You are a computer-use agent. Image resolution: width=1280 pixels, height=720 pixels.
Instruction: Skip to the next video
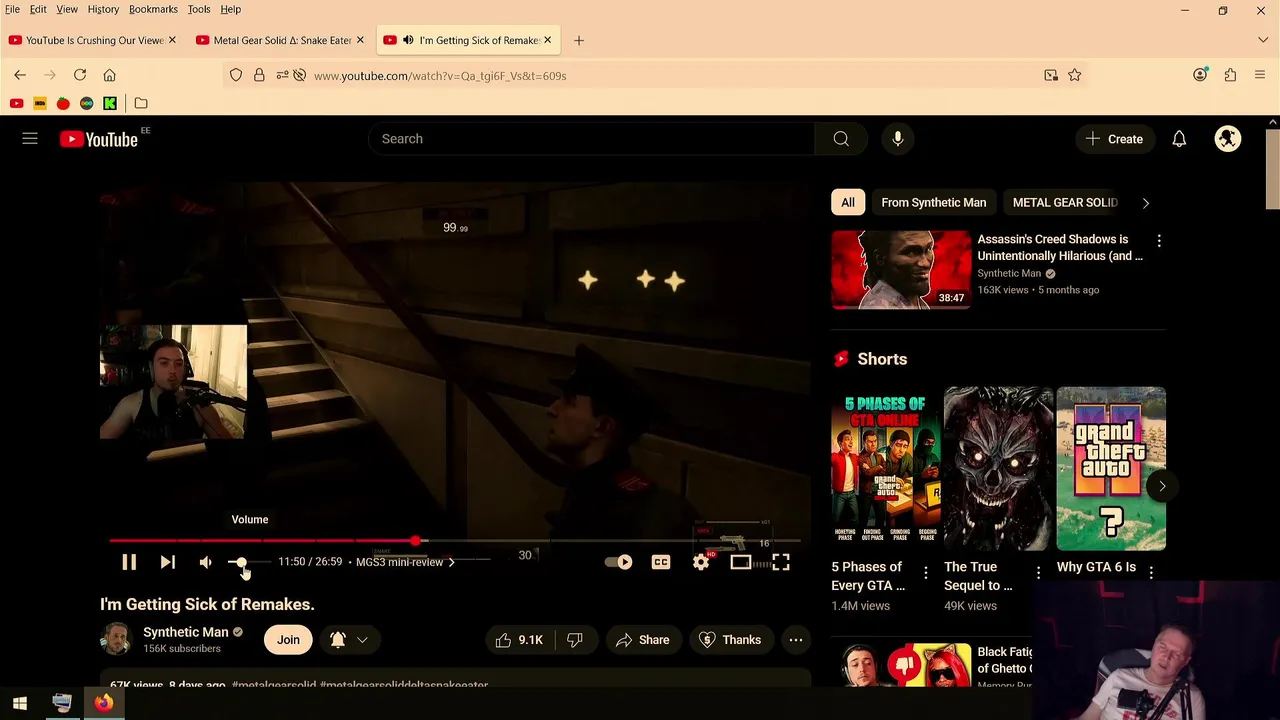pos(167,562)
